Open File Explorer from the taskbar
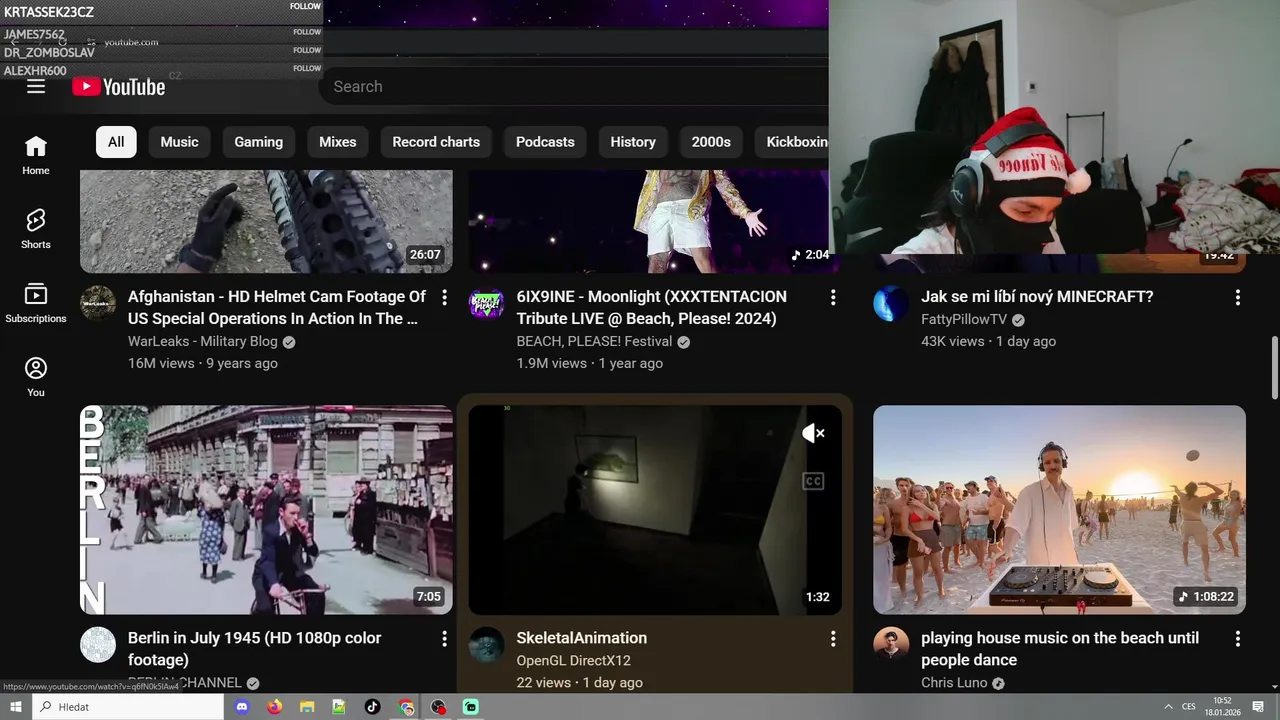 307,707
